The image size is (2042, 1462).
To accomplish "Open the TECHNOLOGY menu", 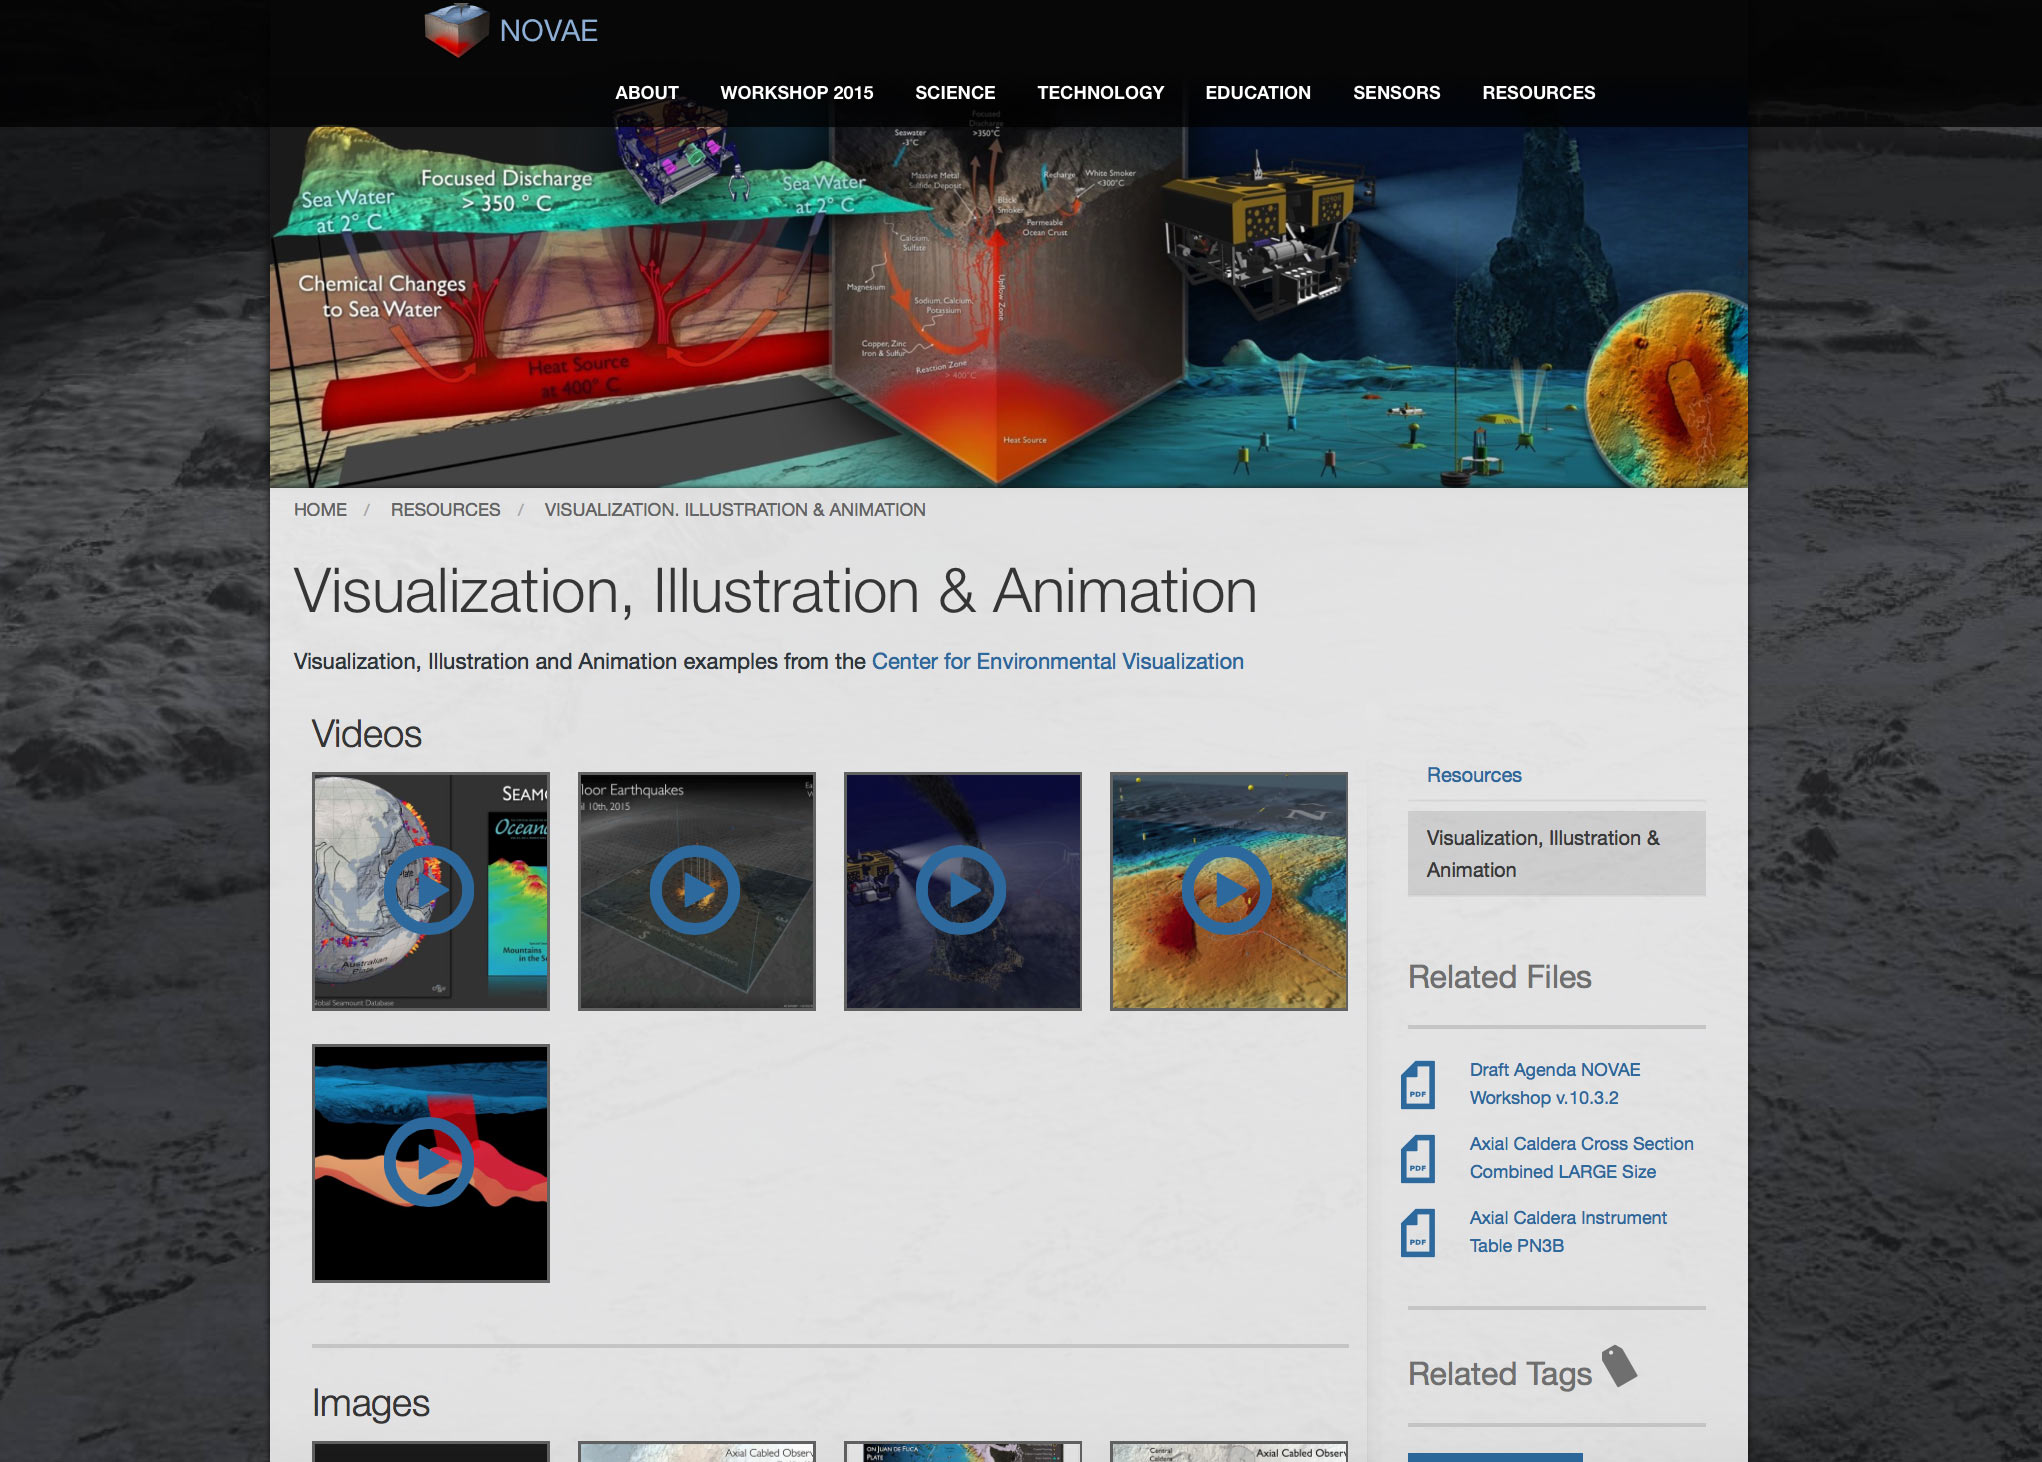I will 1100,93.
